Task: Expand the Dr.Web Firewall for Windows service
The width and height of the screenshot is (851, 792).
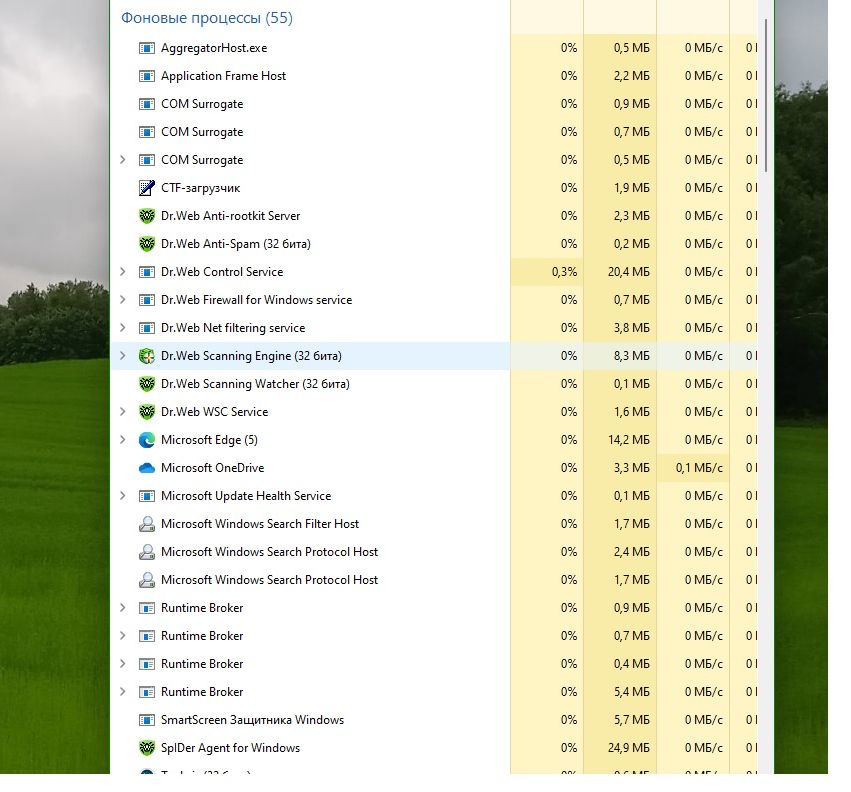Action: coord(123,300)
